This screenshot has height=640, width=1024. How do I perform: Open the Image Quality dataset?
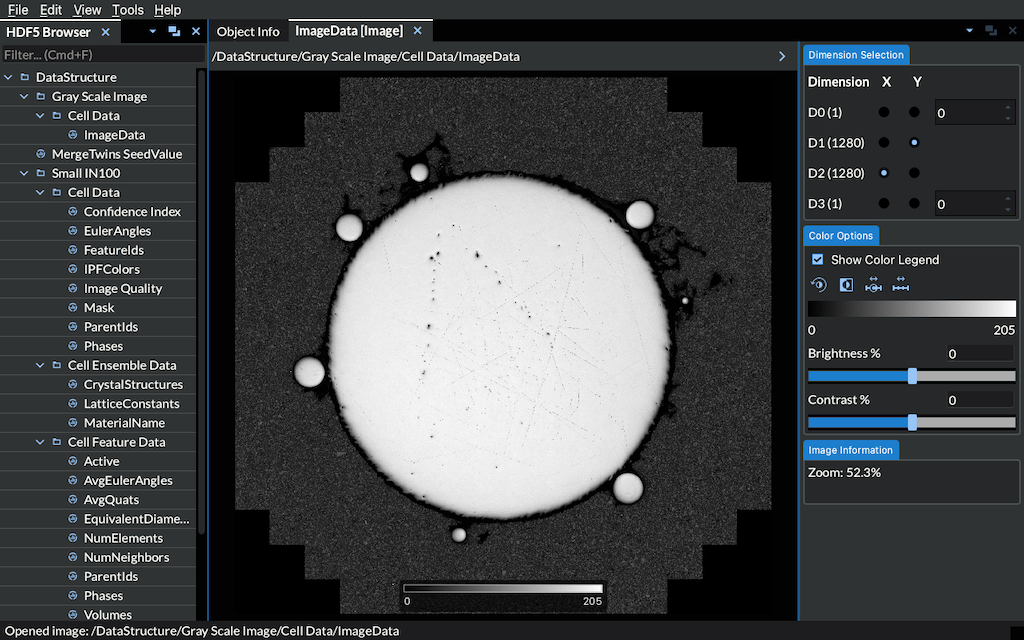pyautogui.click(x=122, y=288)
